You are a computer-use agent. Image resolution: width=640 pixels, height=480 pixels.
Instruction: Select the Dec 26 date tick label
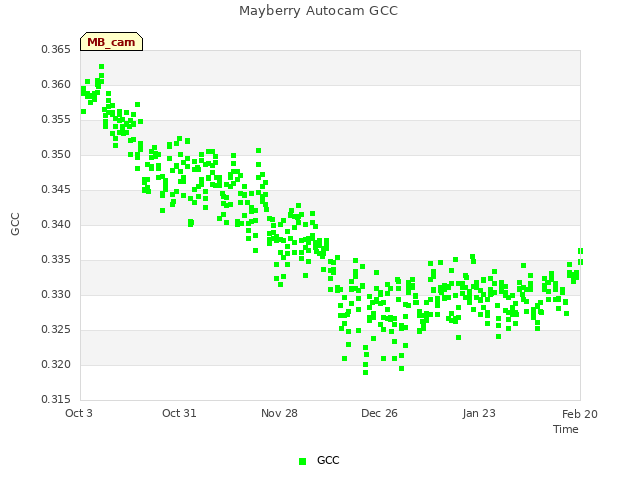click(379, 413)
